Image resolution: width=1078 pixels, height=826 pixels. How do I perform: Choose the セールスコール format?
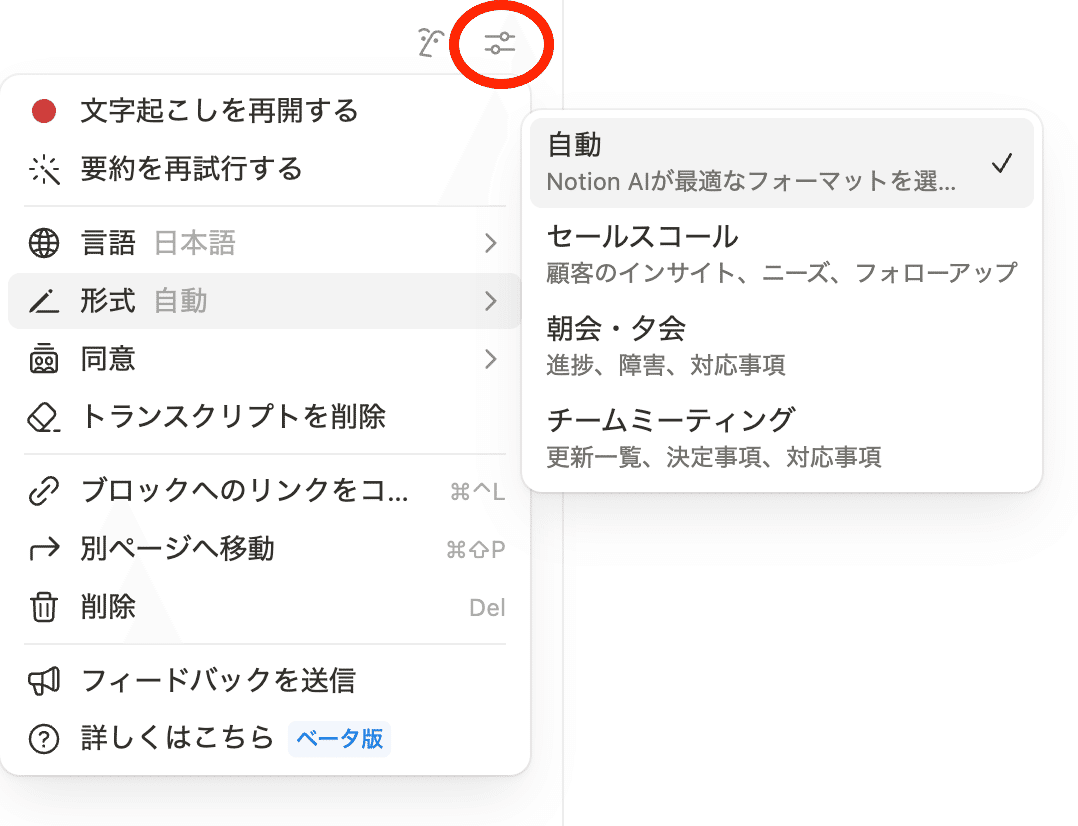(x=781, y=253)
